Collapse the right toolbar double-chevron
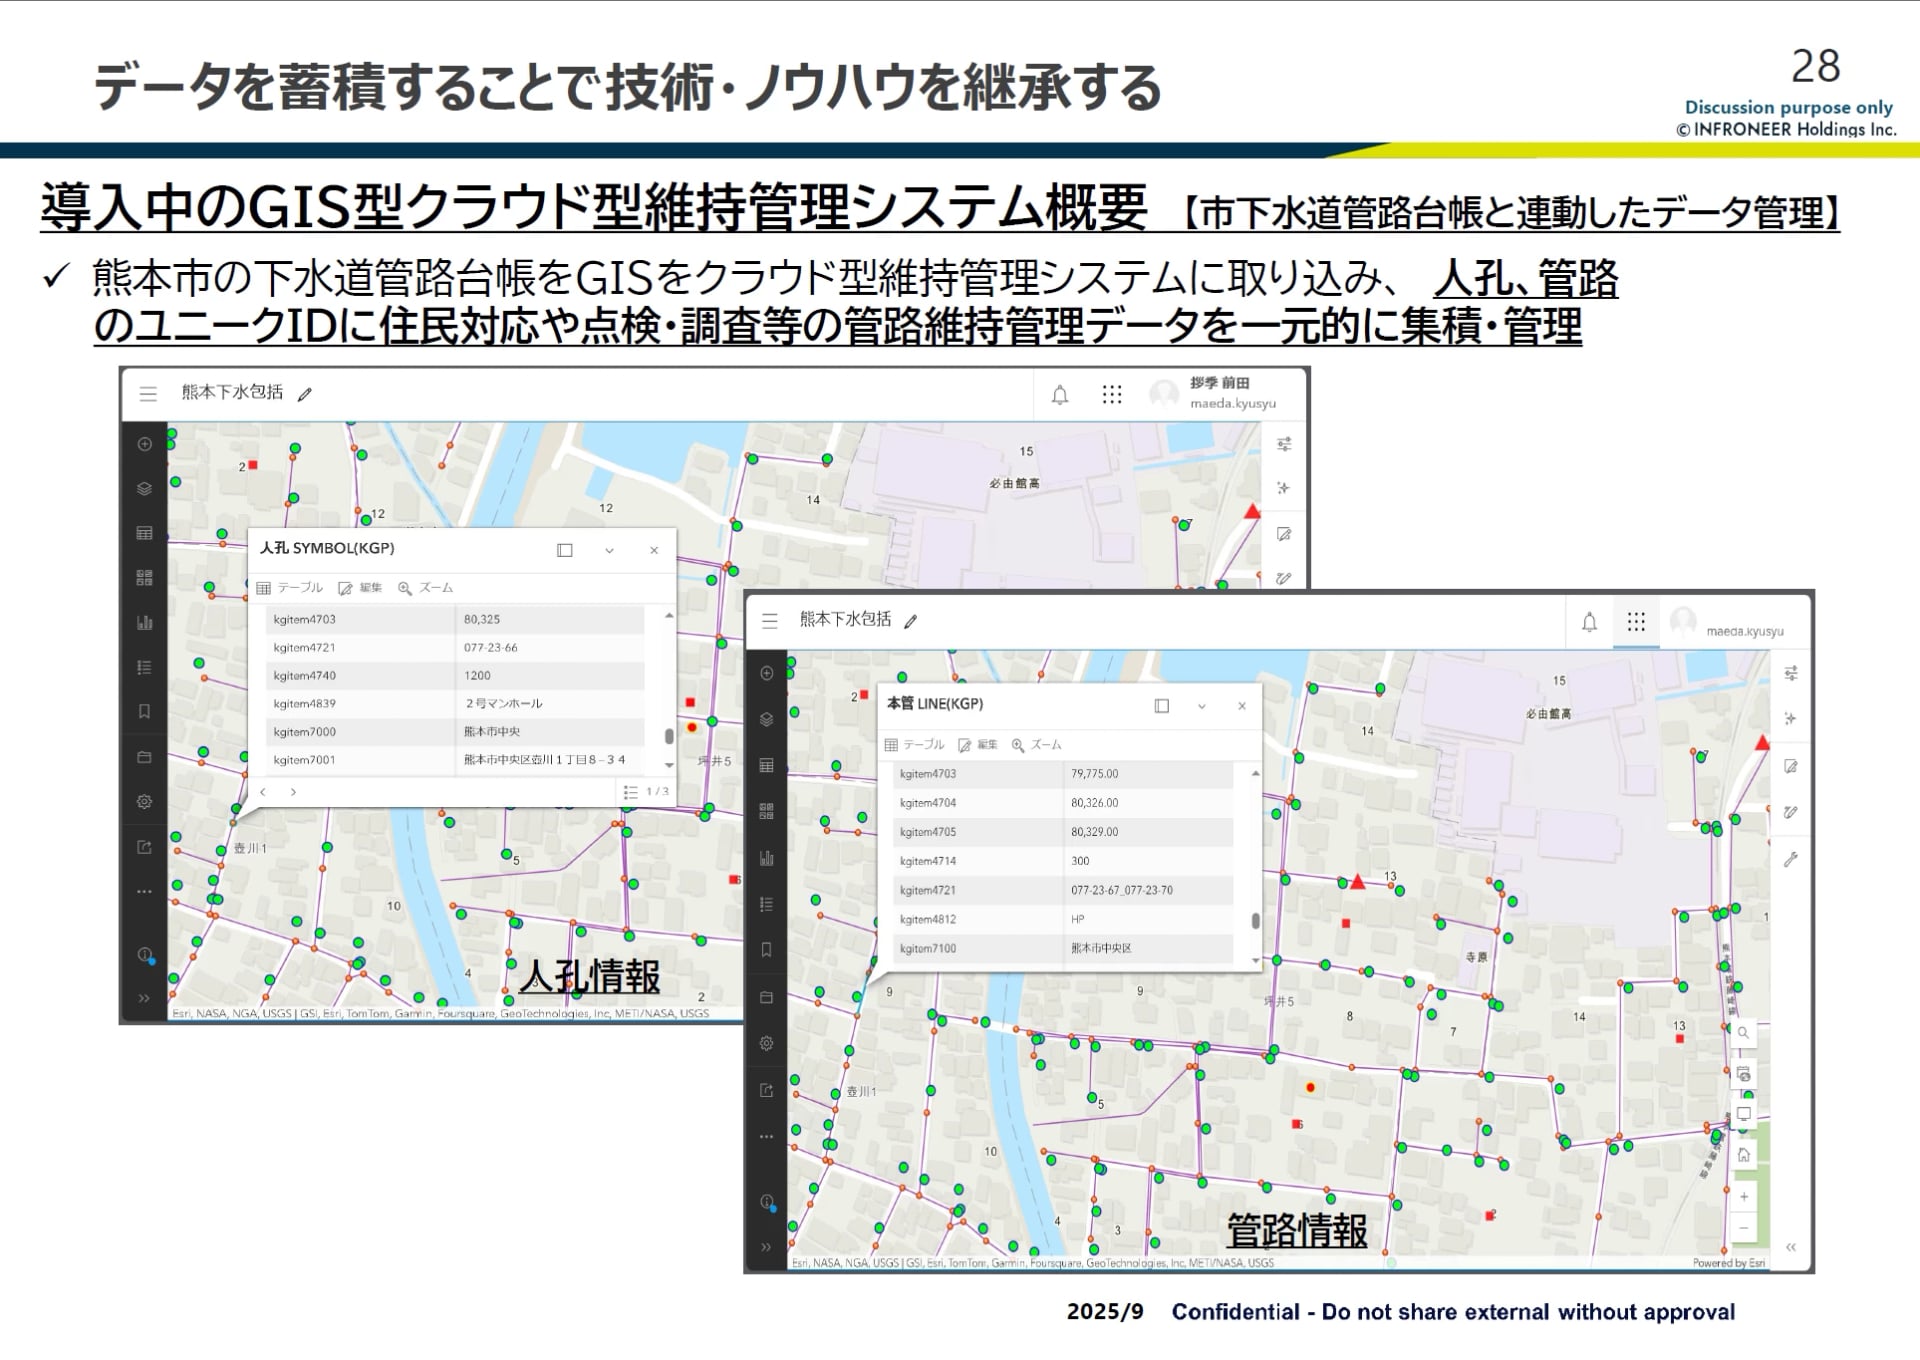 pos(1791,1247)
